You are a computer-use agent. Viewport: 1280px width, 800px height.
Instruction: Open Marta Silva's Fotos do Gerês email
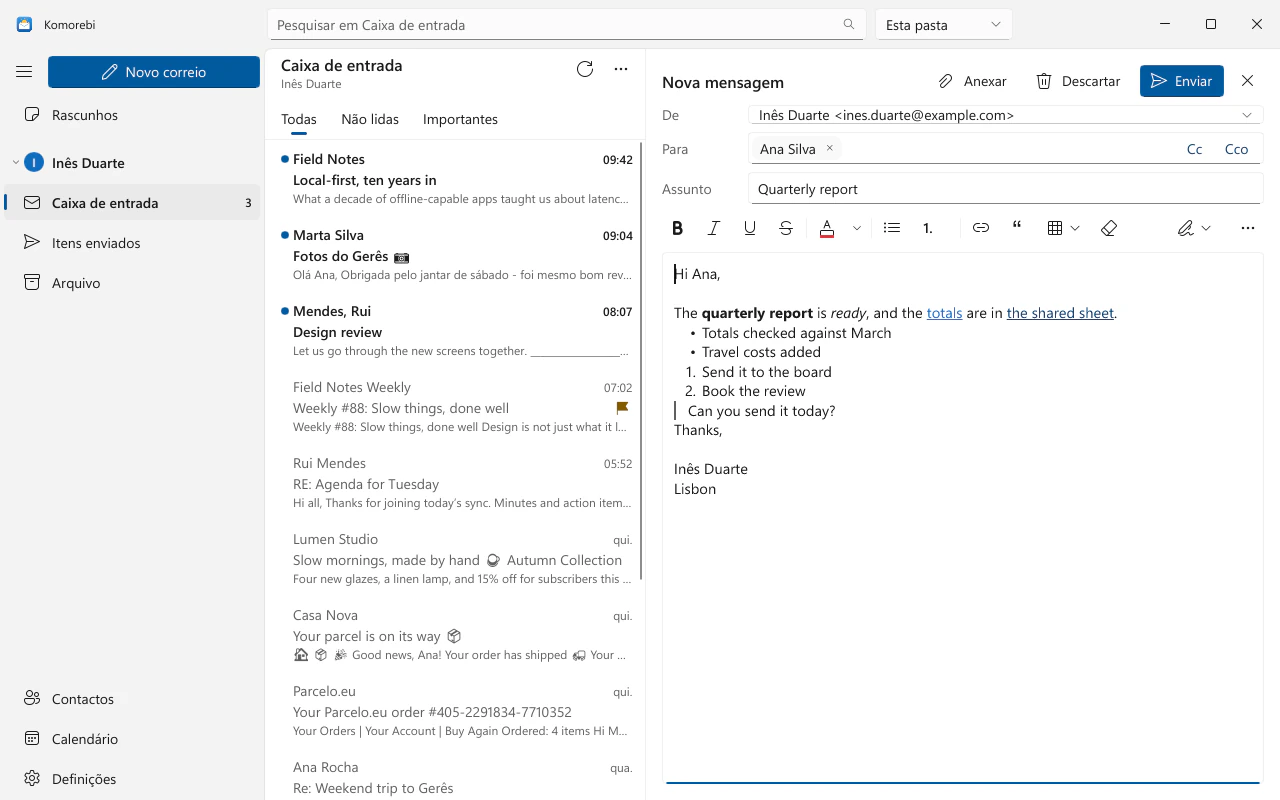pyautogui.click(x=456, y=256)
